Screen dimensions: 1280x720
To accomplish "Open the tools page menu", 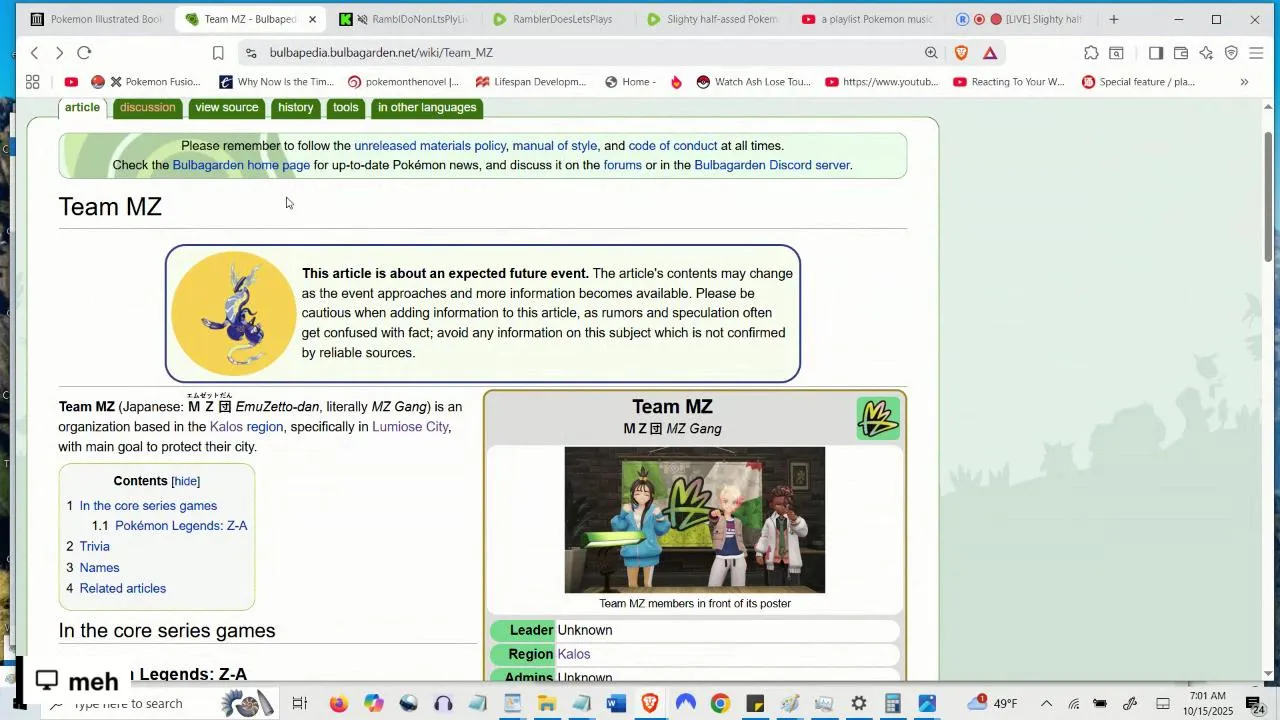I will pos(346,108).
